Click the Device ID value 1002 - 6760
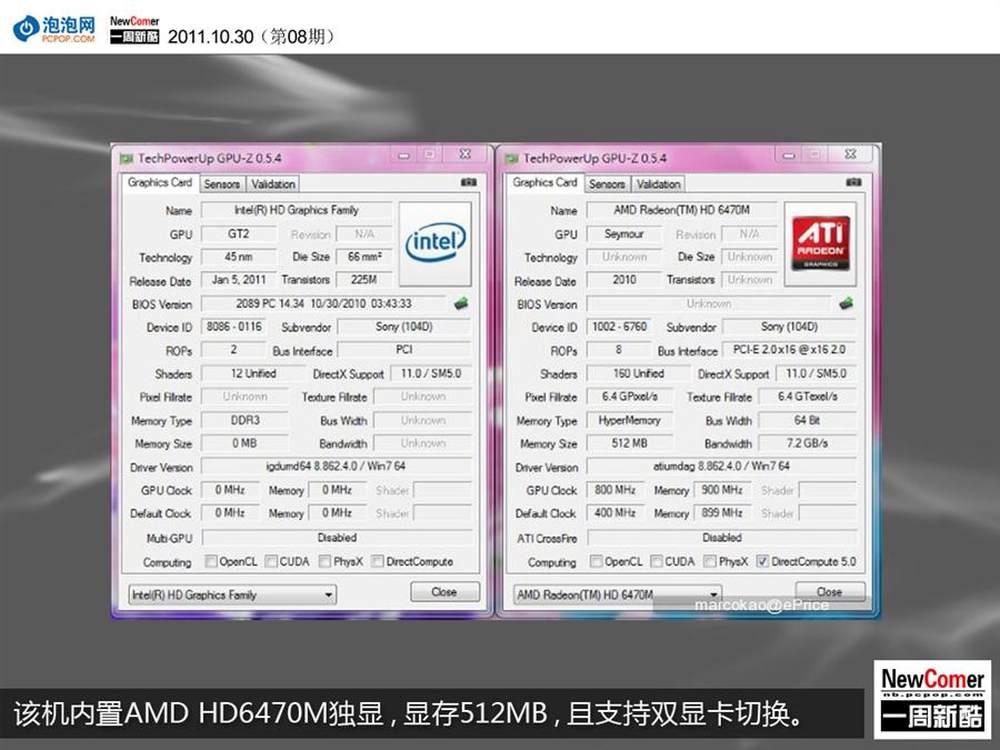1000x750 pixels. [x=619, y=327]
